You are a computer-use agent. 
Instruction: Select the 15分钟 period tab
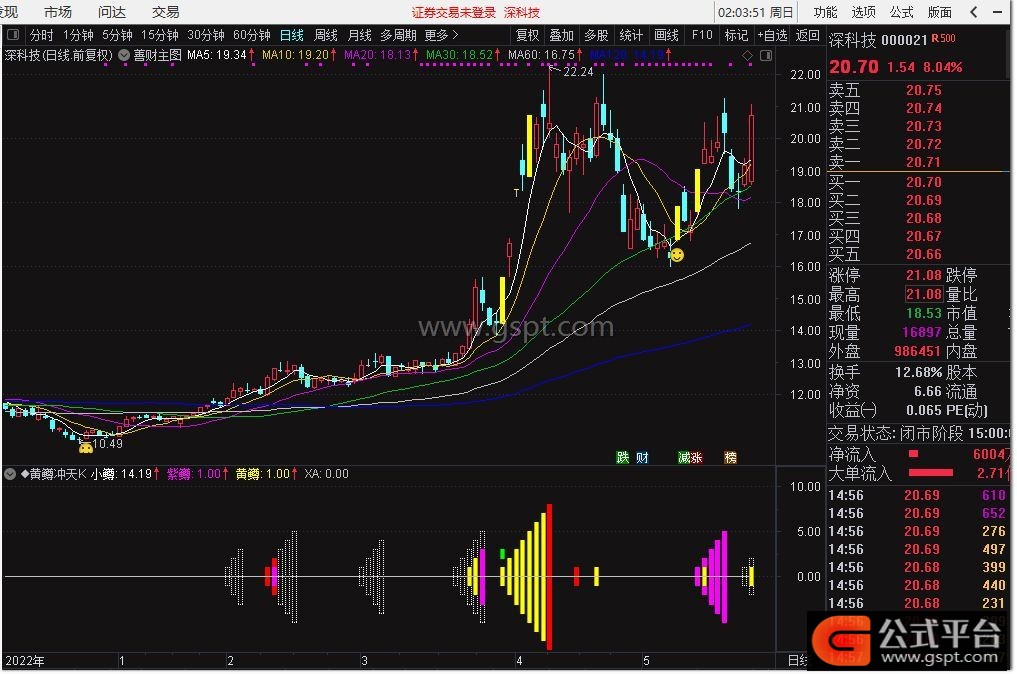160,35
